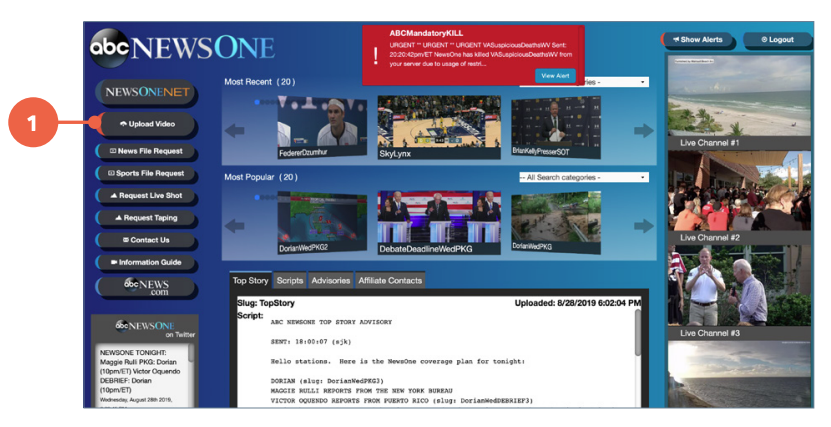Screen dimensions: 831x427
Task: Open the FedererDzumhur video thumbnail
Action: coord(322,127)
